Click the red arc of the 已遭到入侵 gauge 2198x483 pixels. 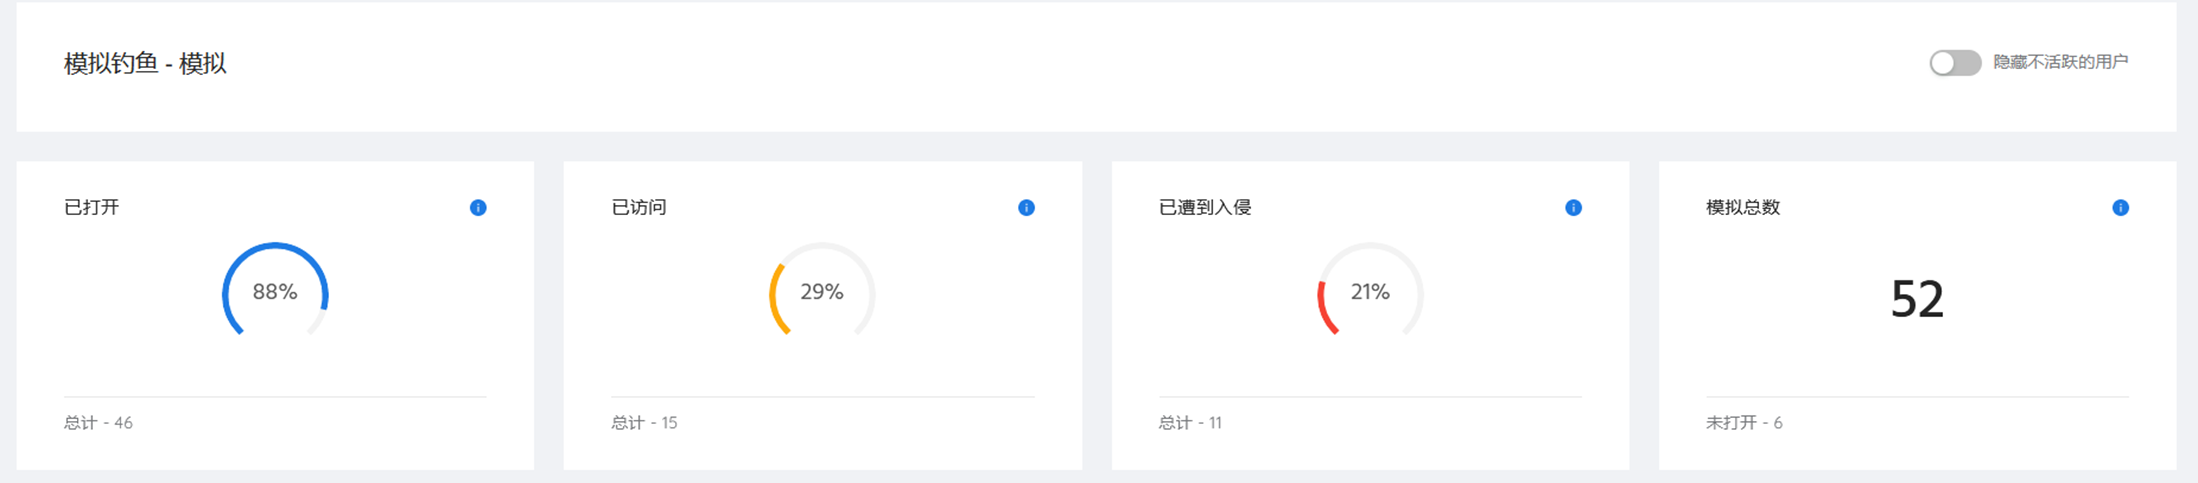1323,305
